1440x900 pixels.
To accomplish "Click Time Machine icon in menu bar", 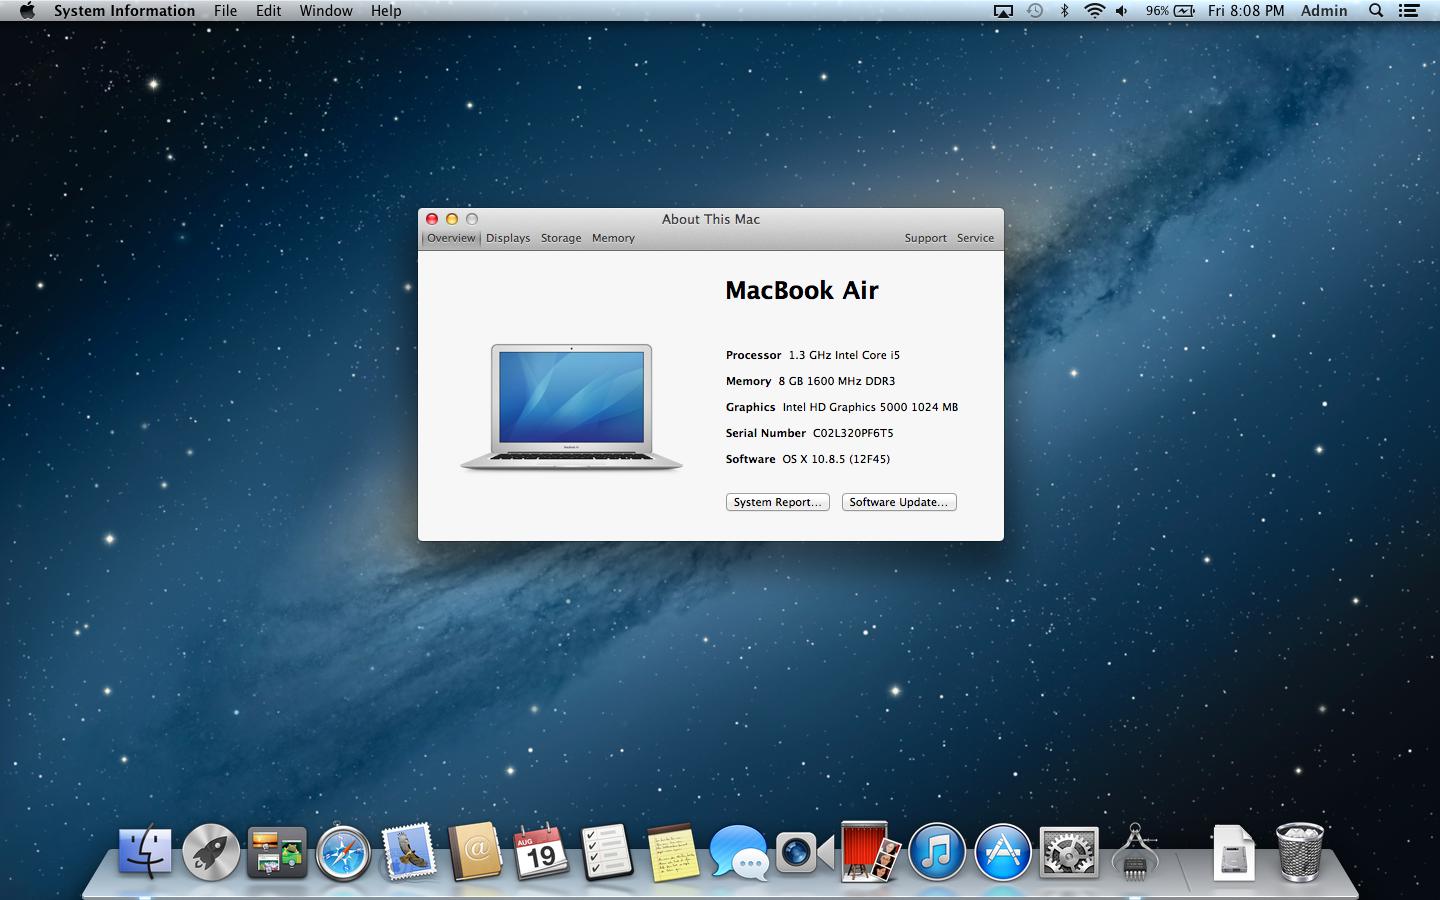I will tap(1035, 11).
